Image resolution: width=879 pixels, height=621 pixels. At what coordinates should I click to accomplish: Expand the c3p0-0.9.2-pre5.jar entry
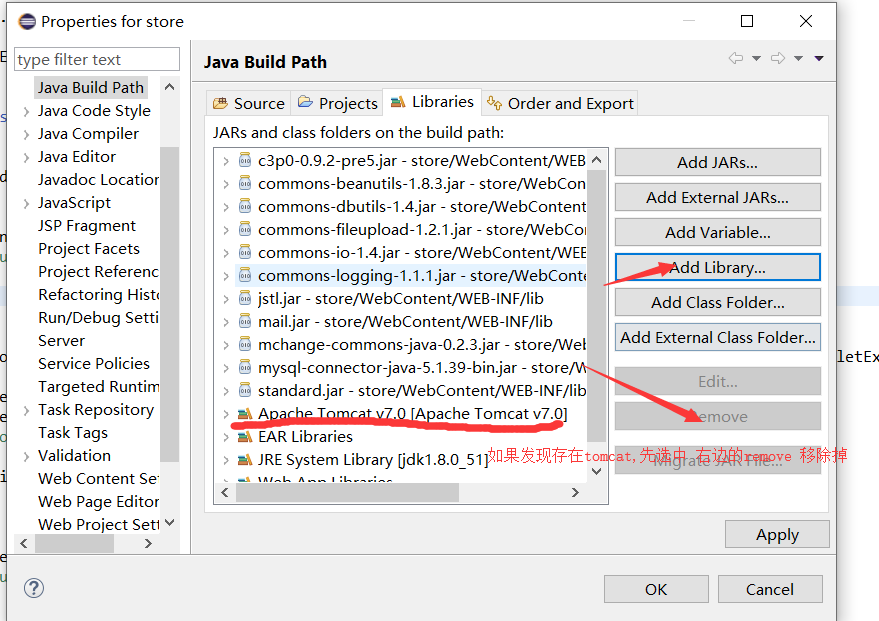pyautogui.click(x=226, y=159)
